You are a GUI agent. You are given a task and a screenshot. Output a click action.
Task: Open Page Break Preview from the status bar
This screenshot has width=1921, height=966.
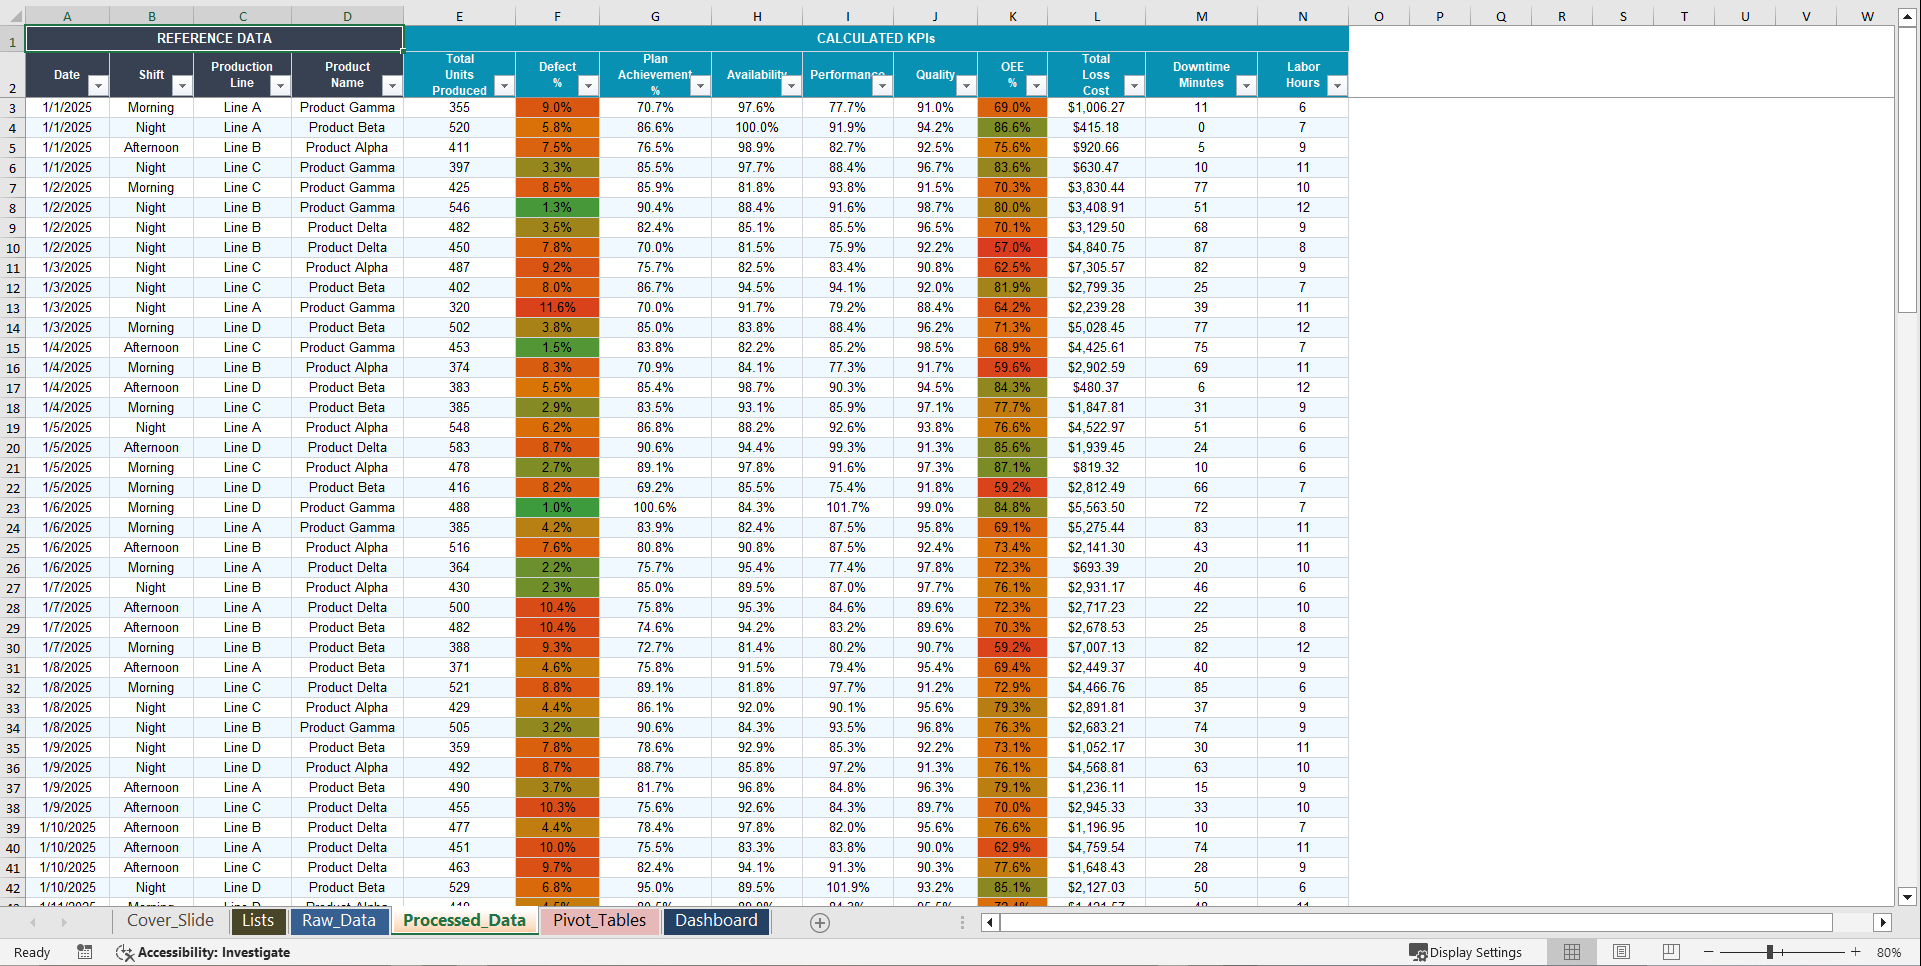(1671, 952)
